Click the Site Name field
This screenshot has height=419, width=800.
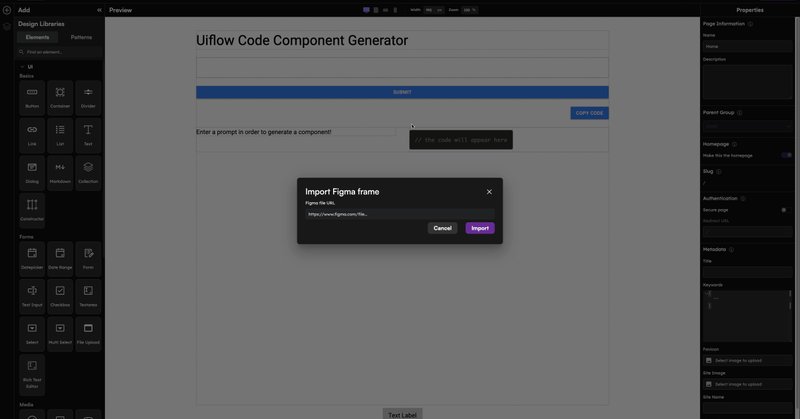click(747, 408)
